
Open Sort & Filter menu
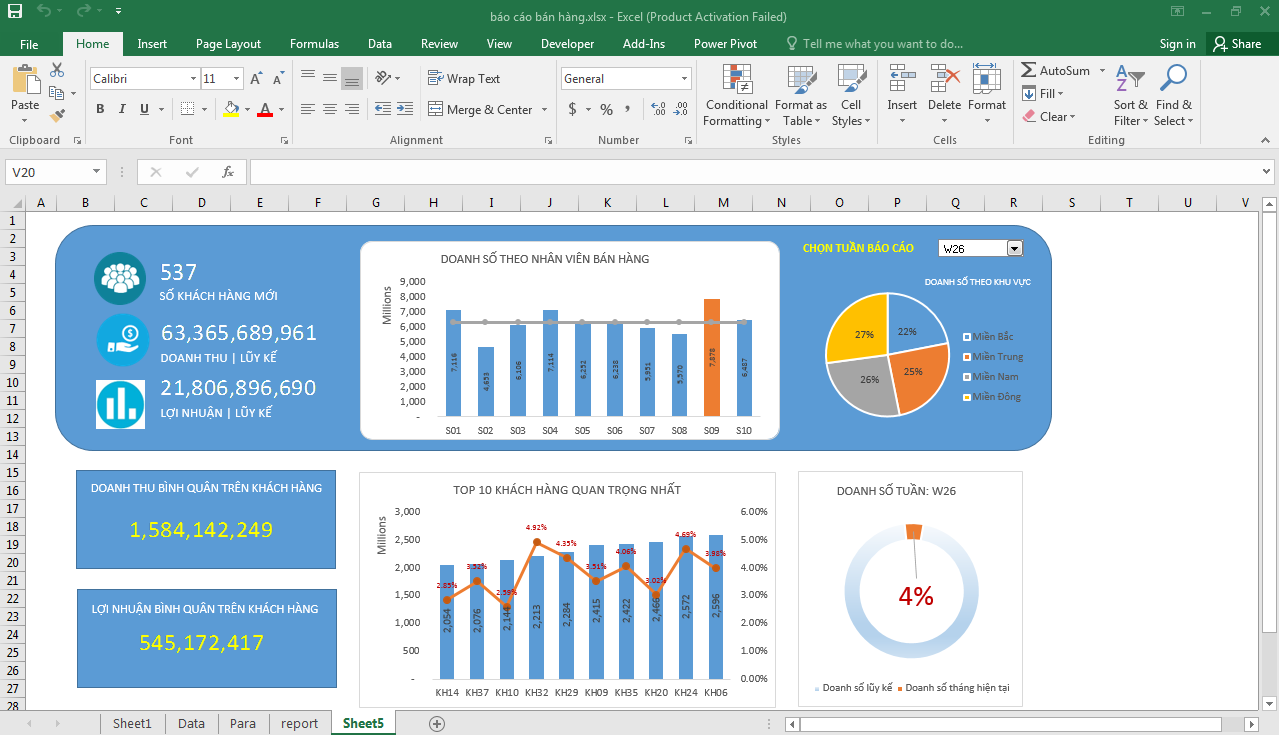click(x=1131, y=96)
